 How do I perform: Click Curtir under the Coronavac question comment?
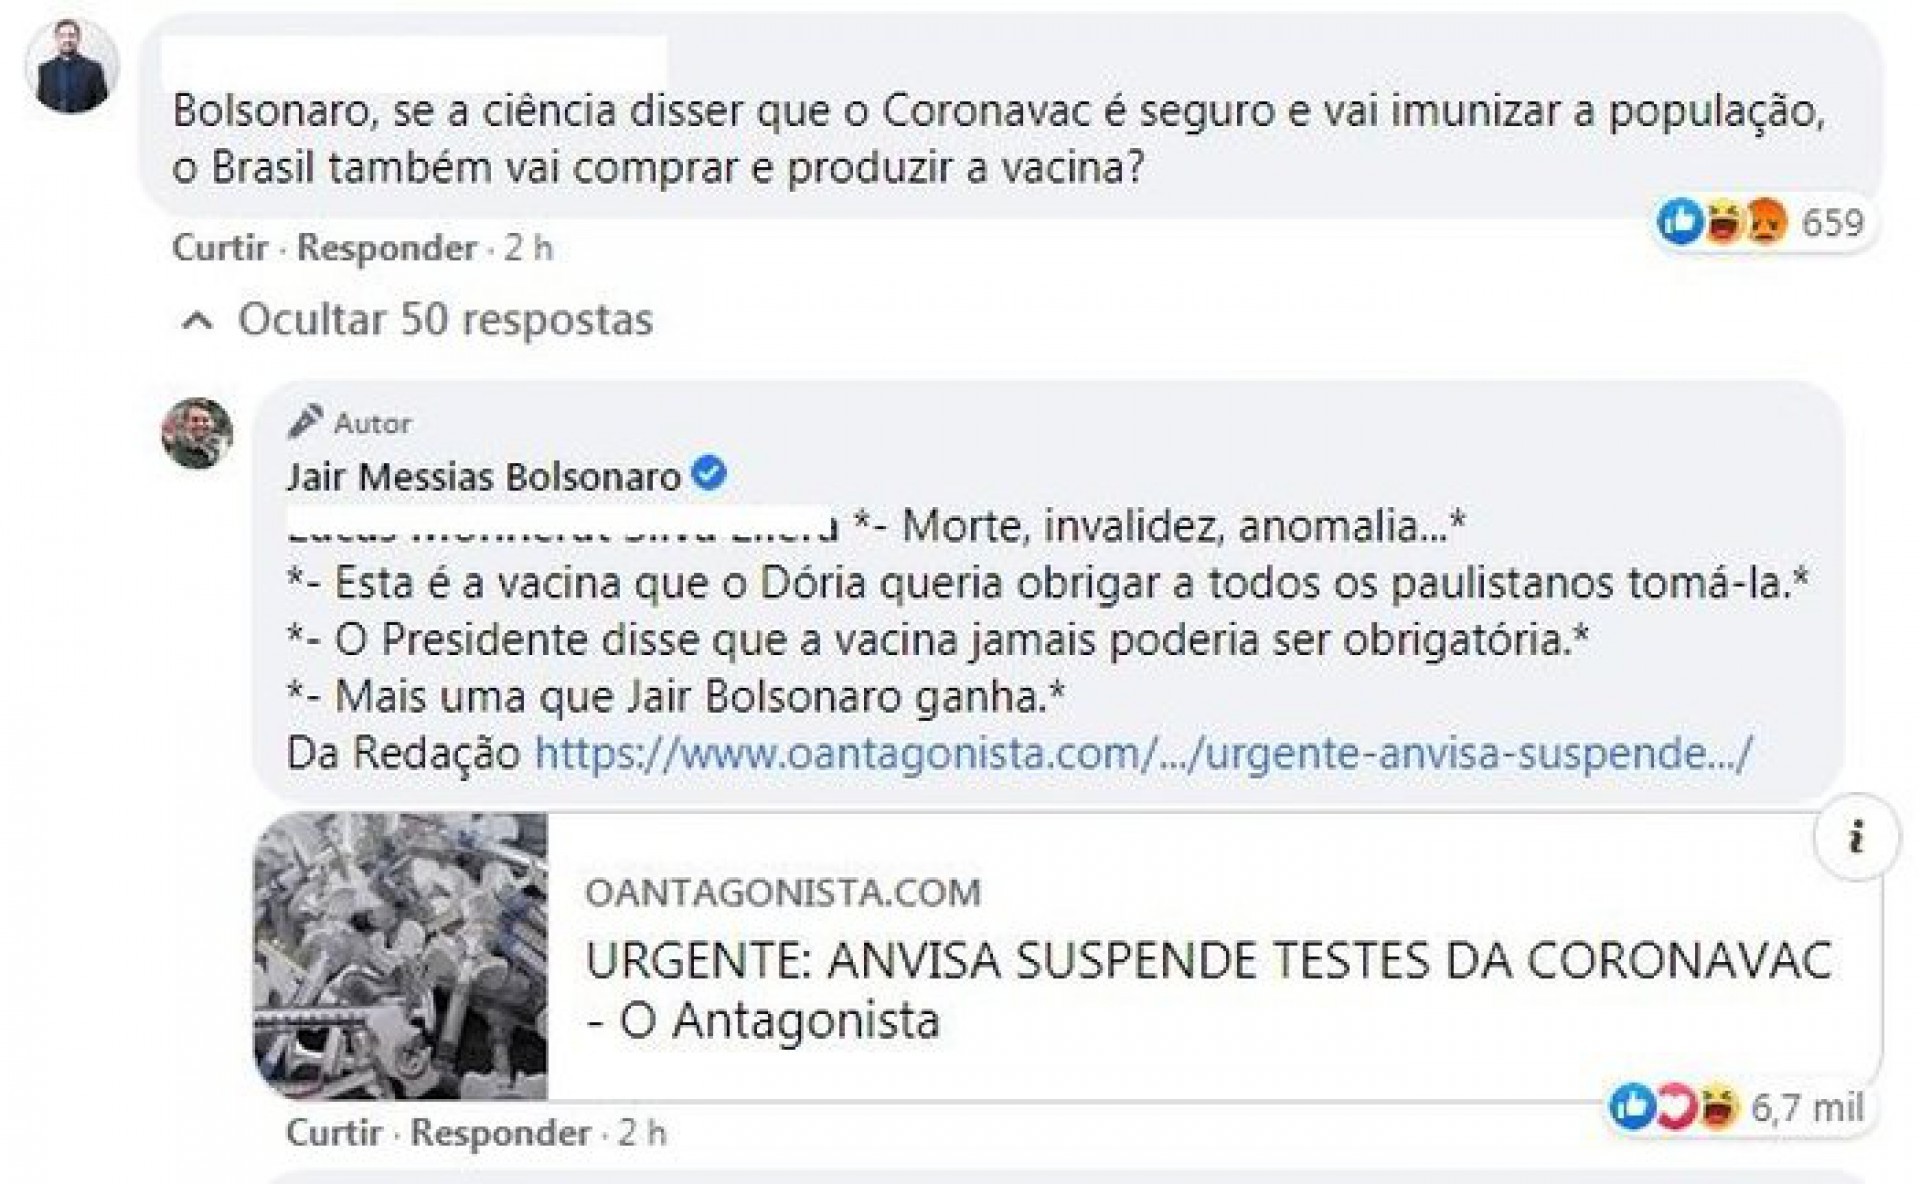coord(220,248)
